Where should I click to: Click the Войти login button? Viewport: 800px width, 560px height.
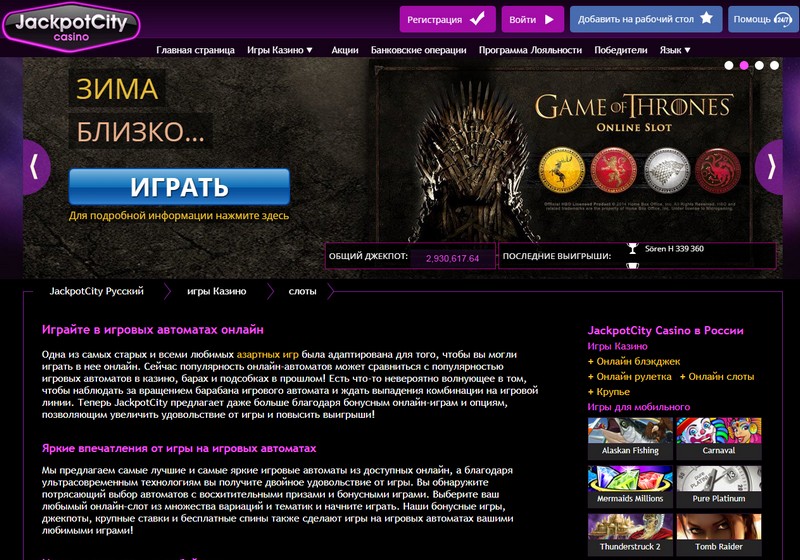(533, 19)
